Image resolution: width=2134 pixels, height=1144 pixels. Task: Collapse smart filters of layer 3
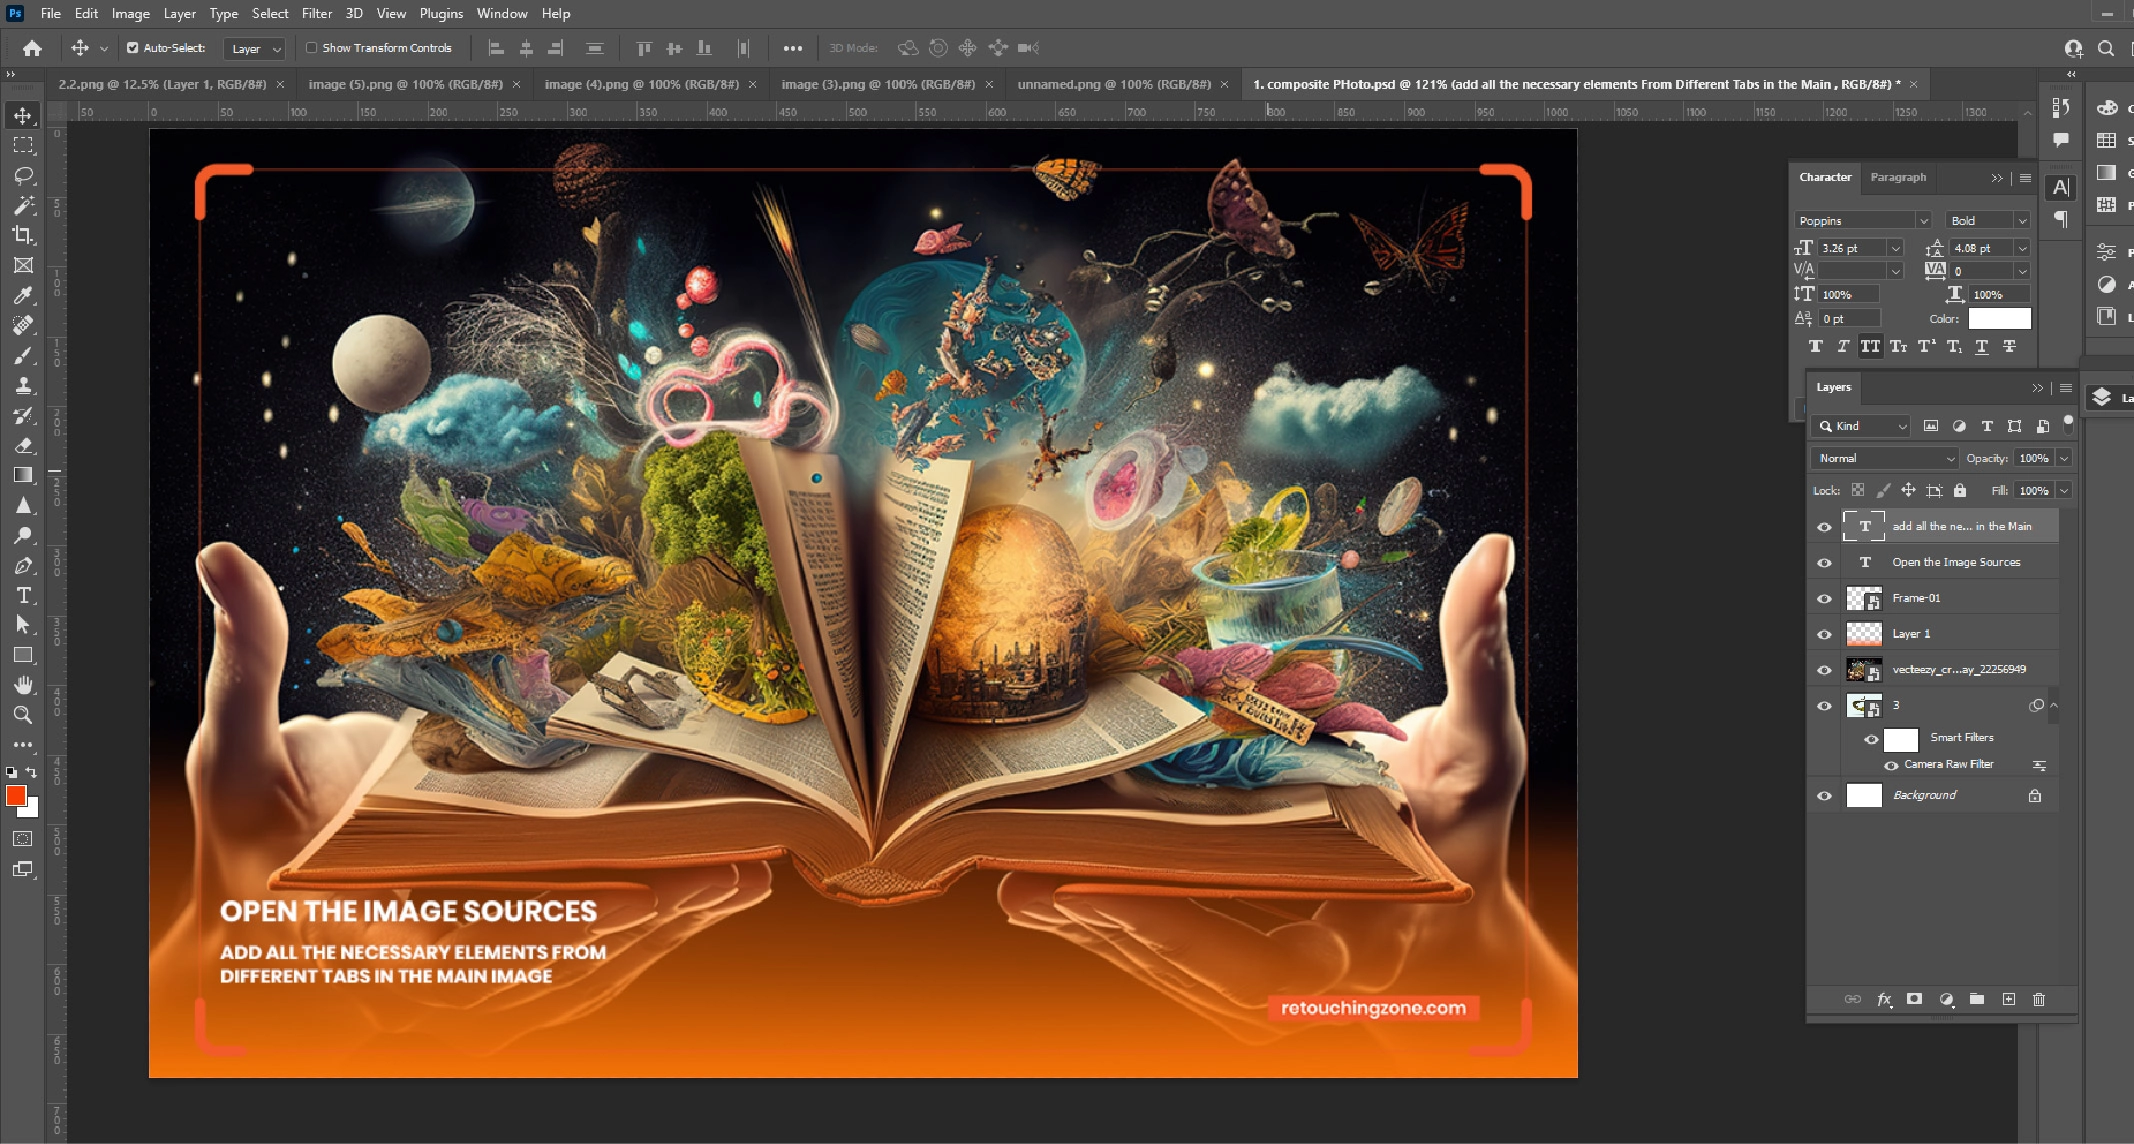pos(2054,706)
